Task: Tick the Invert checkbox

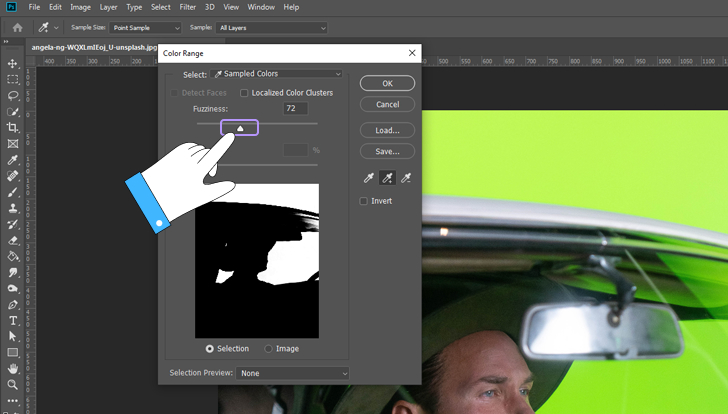Action: [x=364, y=201]
